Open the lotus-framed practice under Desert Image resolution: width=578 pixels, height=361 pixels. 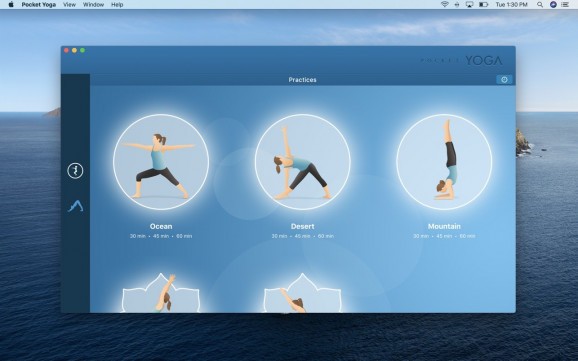coord(303,293)
